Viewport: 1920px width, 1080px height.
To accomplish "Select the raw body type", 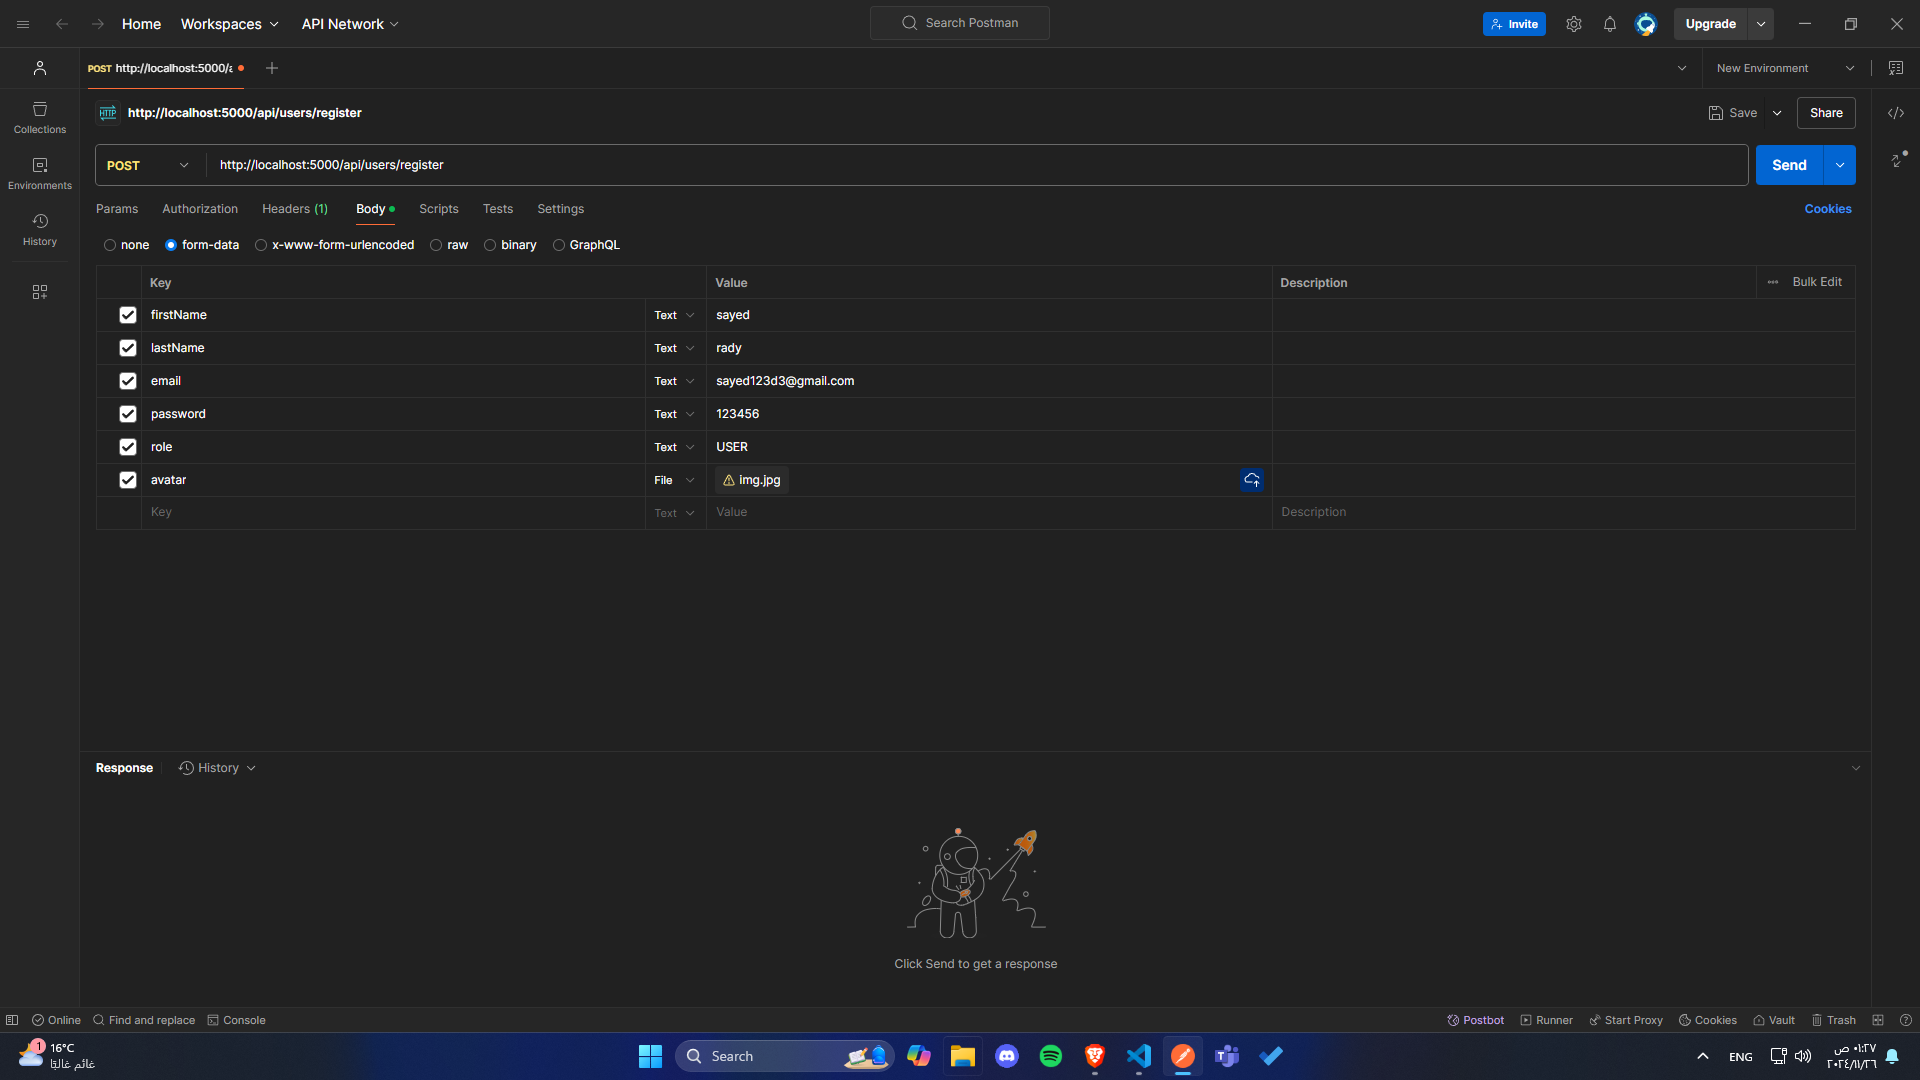I will coord(437,245).
